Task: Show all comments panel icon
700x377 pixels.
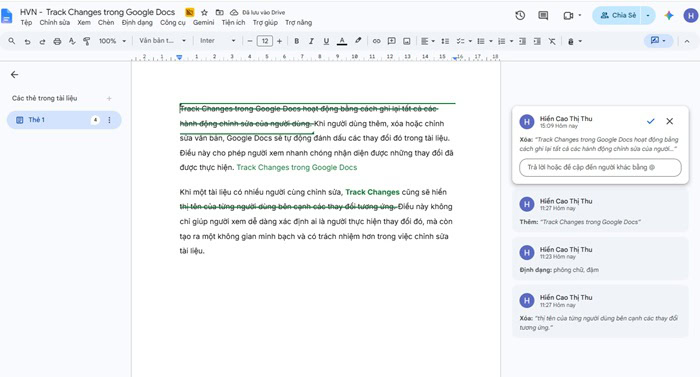Action: click(543, 16)
